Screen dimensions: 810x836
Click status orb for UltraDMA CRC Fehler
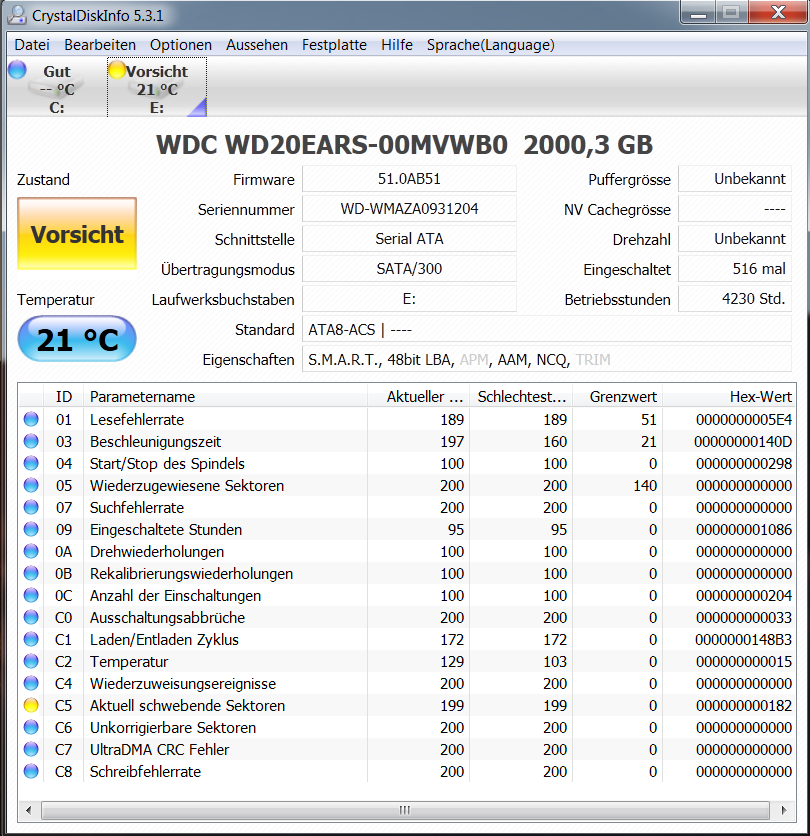coord(31,749)
